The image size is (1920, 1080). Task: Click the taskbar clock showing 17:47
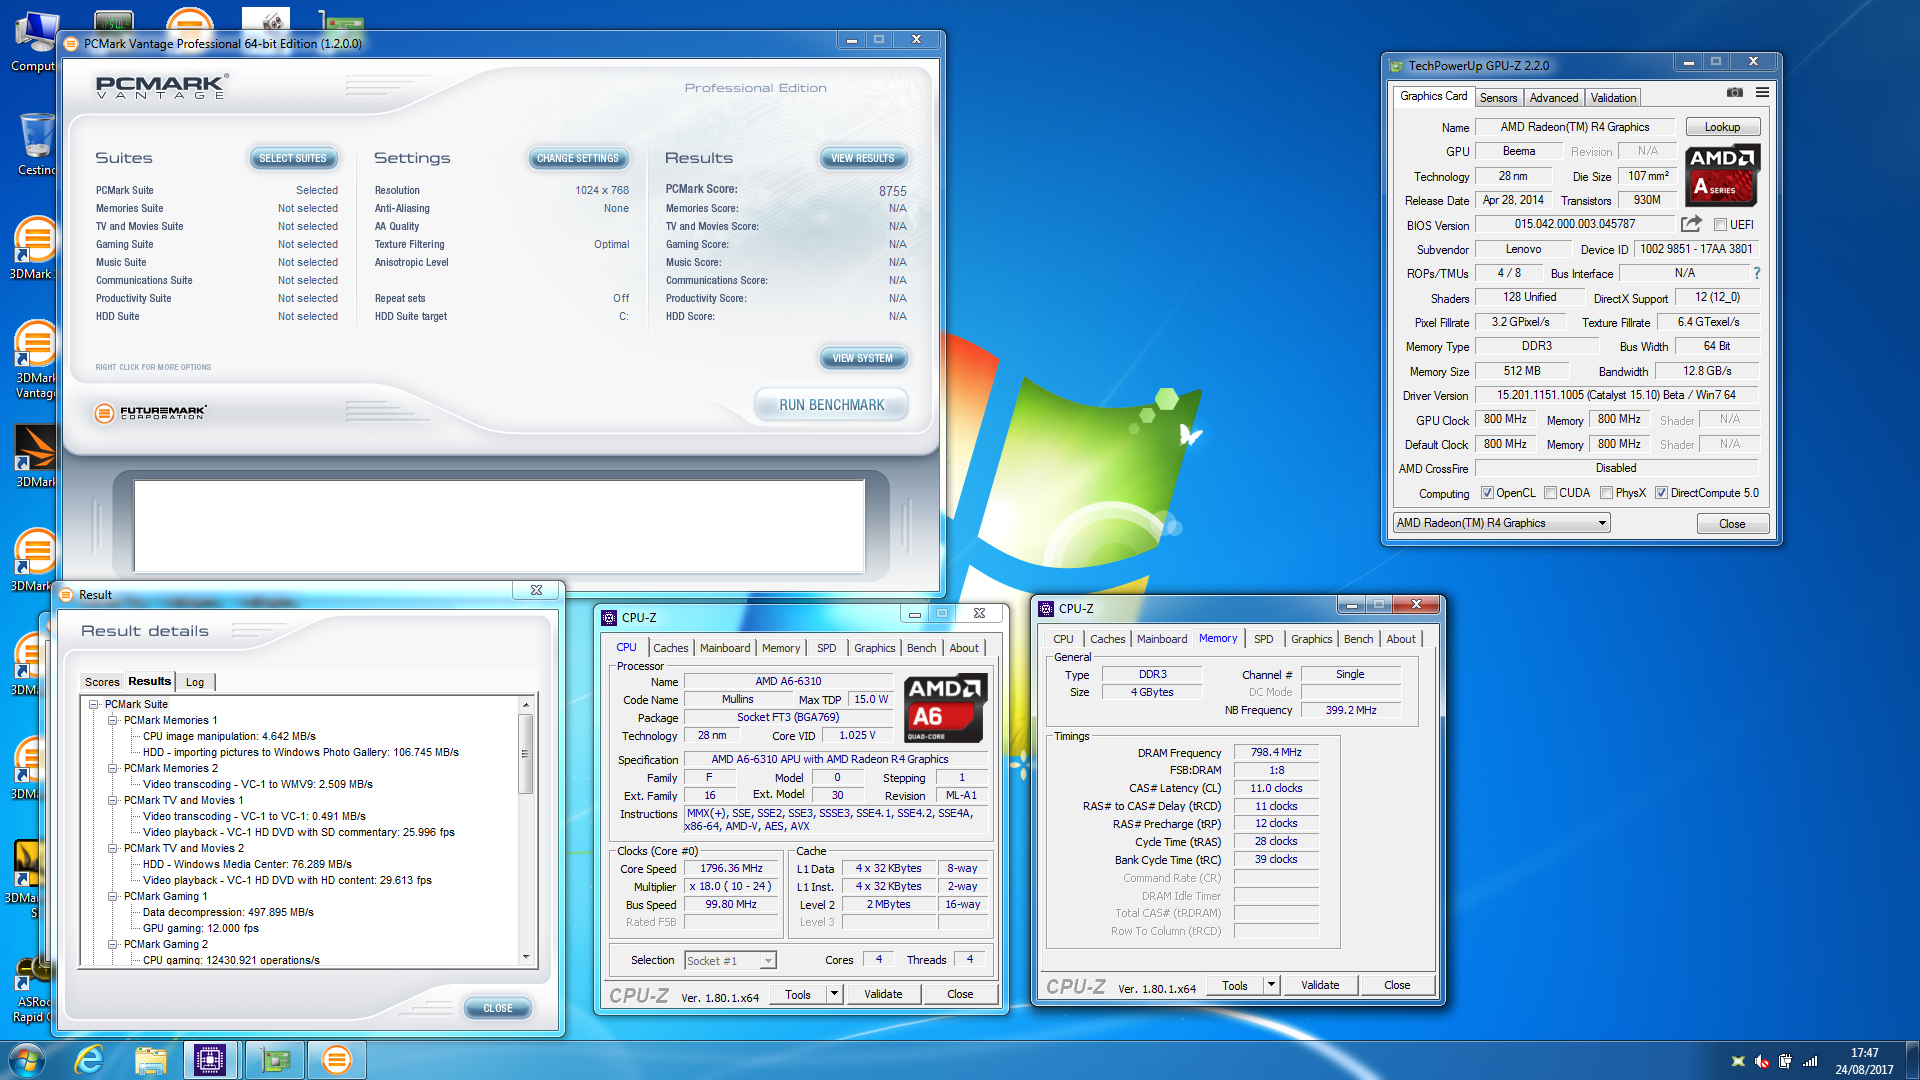(x=1864, y=1061)
